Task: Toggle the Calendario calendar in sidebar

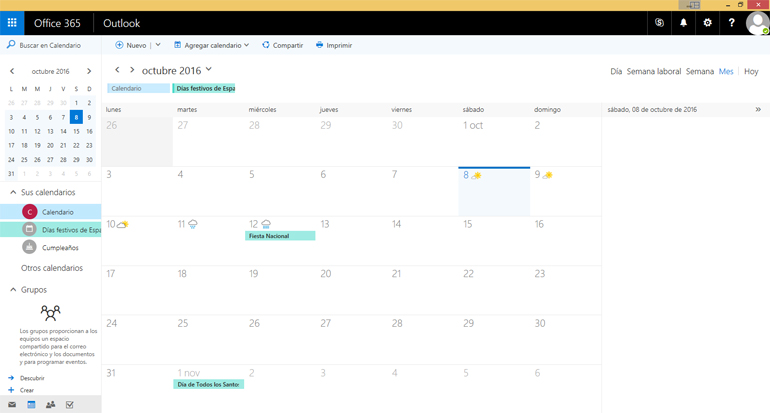Action: (x=57, y=212)
